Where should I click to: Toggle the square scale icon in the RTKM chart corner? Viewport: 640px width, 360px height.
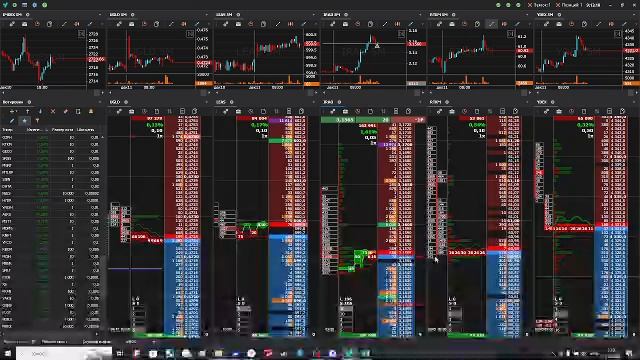(x=511, y=34)
